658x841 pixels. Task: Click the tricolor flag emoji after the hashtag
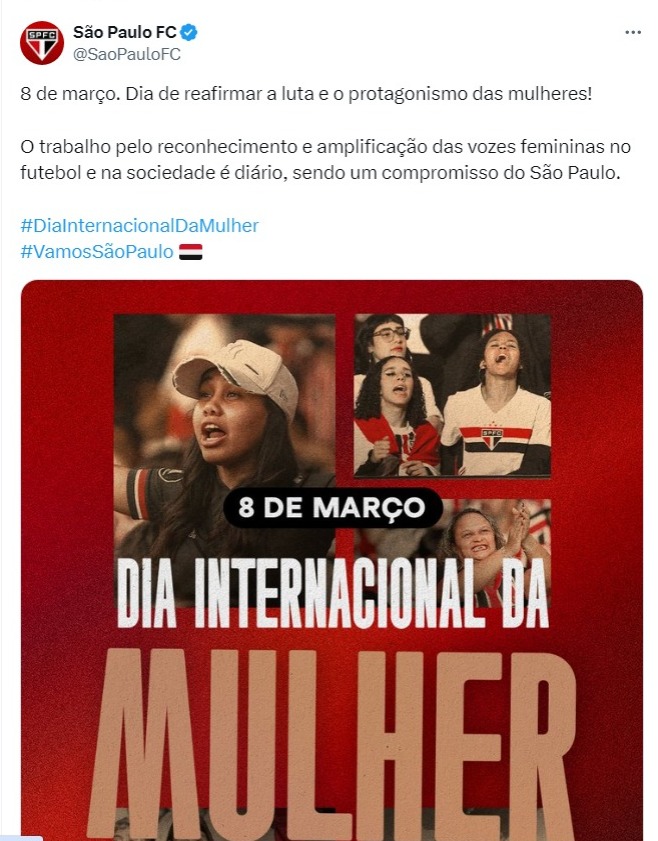click(190, 252)
